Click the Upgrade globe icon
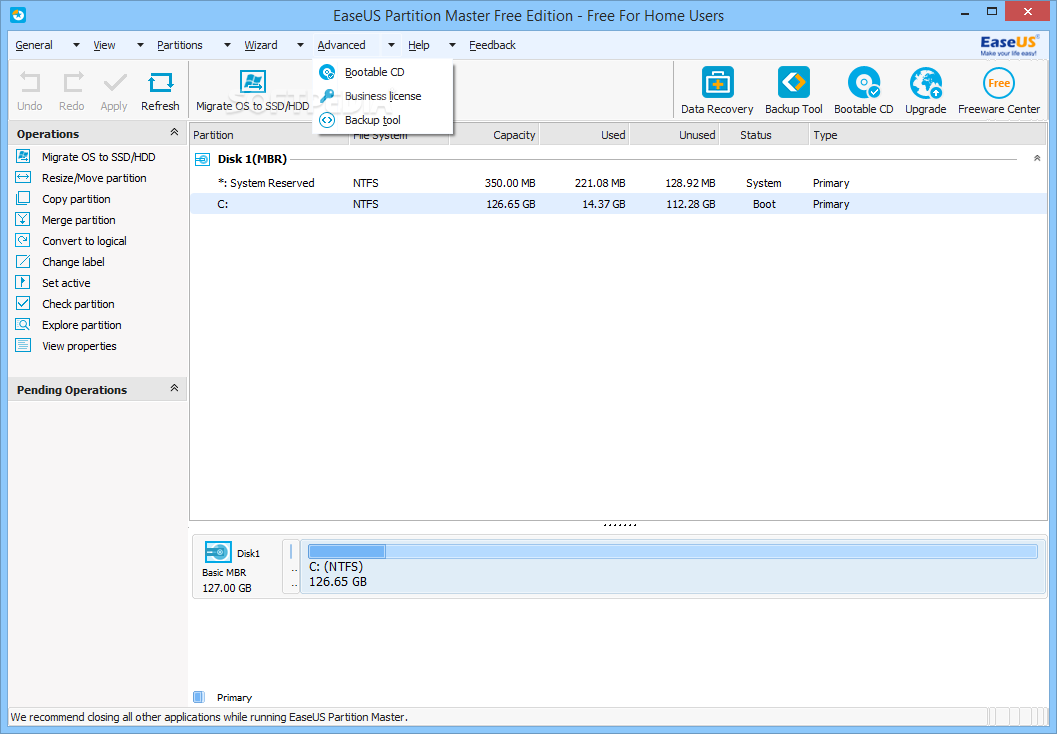Image resolution: width=1057 pixels, height=734 pixels. click(x=926, y=83)
